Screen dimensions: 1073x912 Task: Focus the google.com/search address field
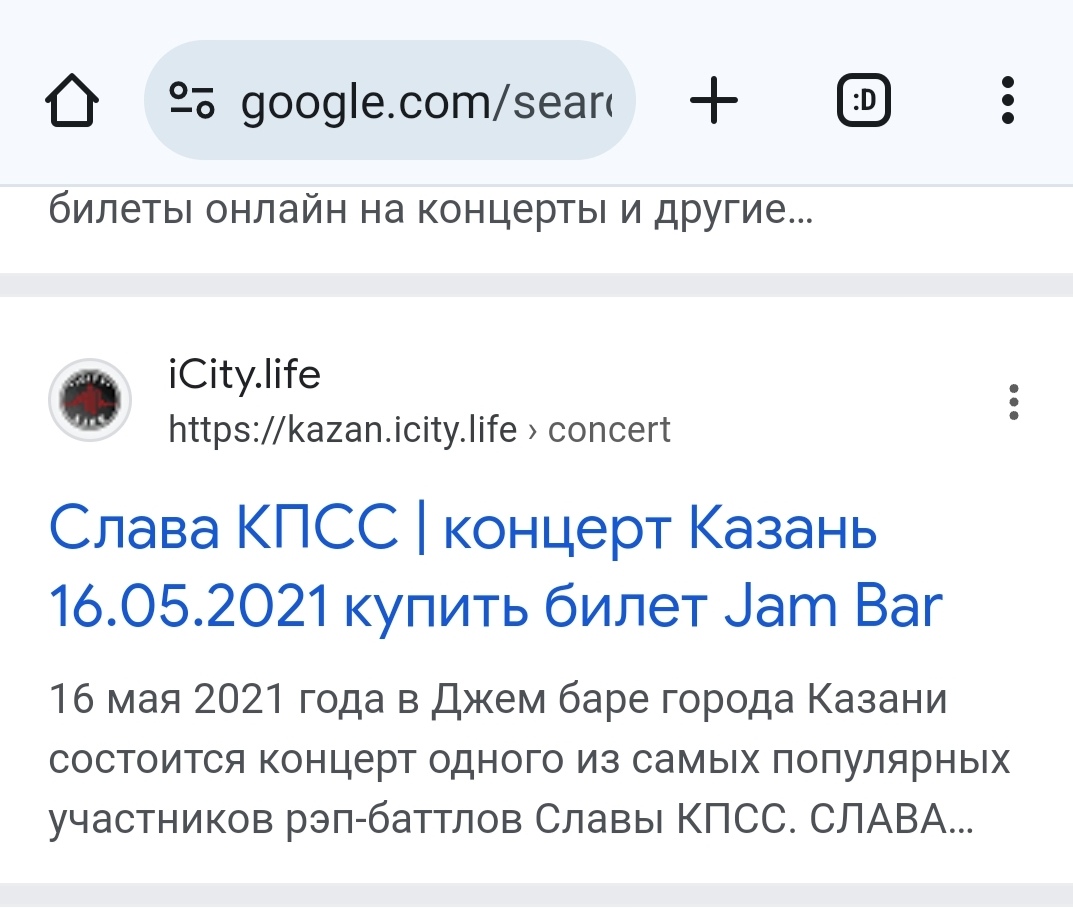tap(389, 100)
